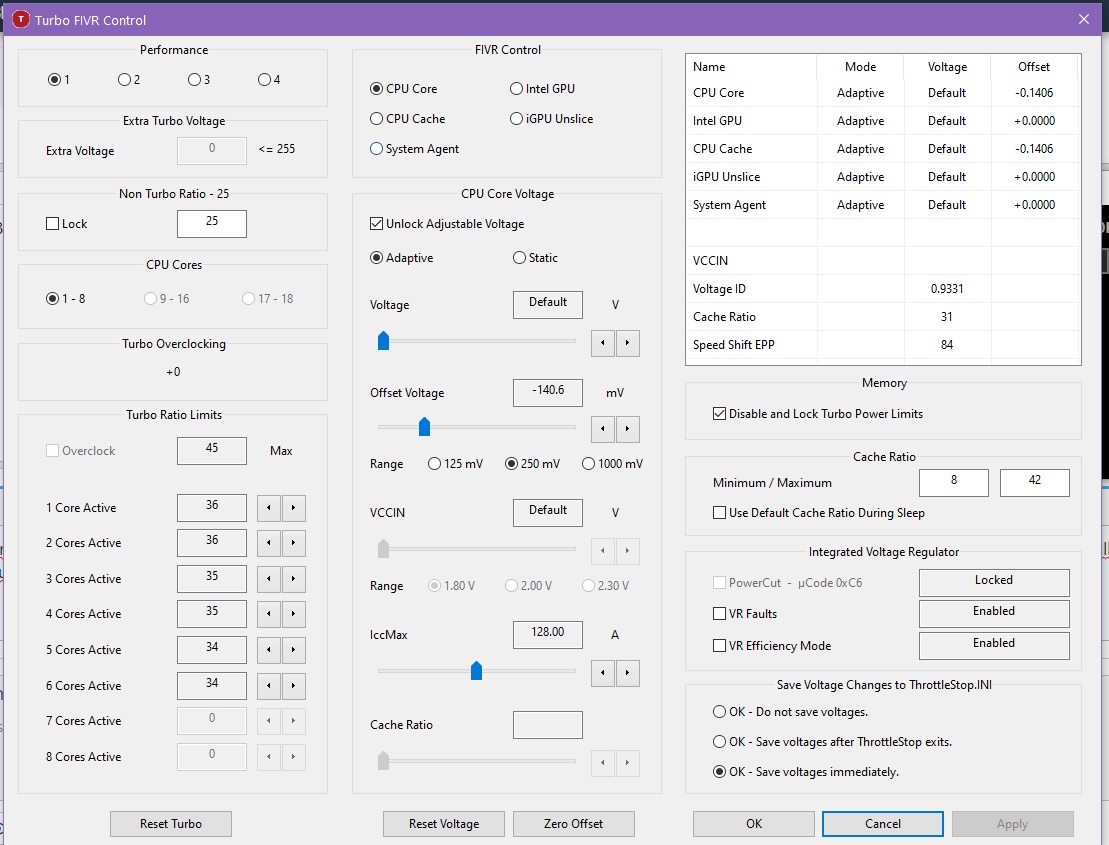Decrease 3 Cores Active ratio with left arrow

click(269, 578)
